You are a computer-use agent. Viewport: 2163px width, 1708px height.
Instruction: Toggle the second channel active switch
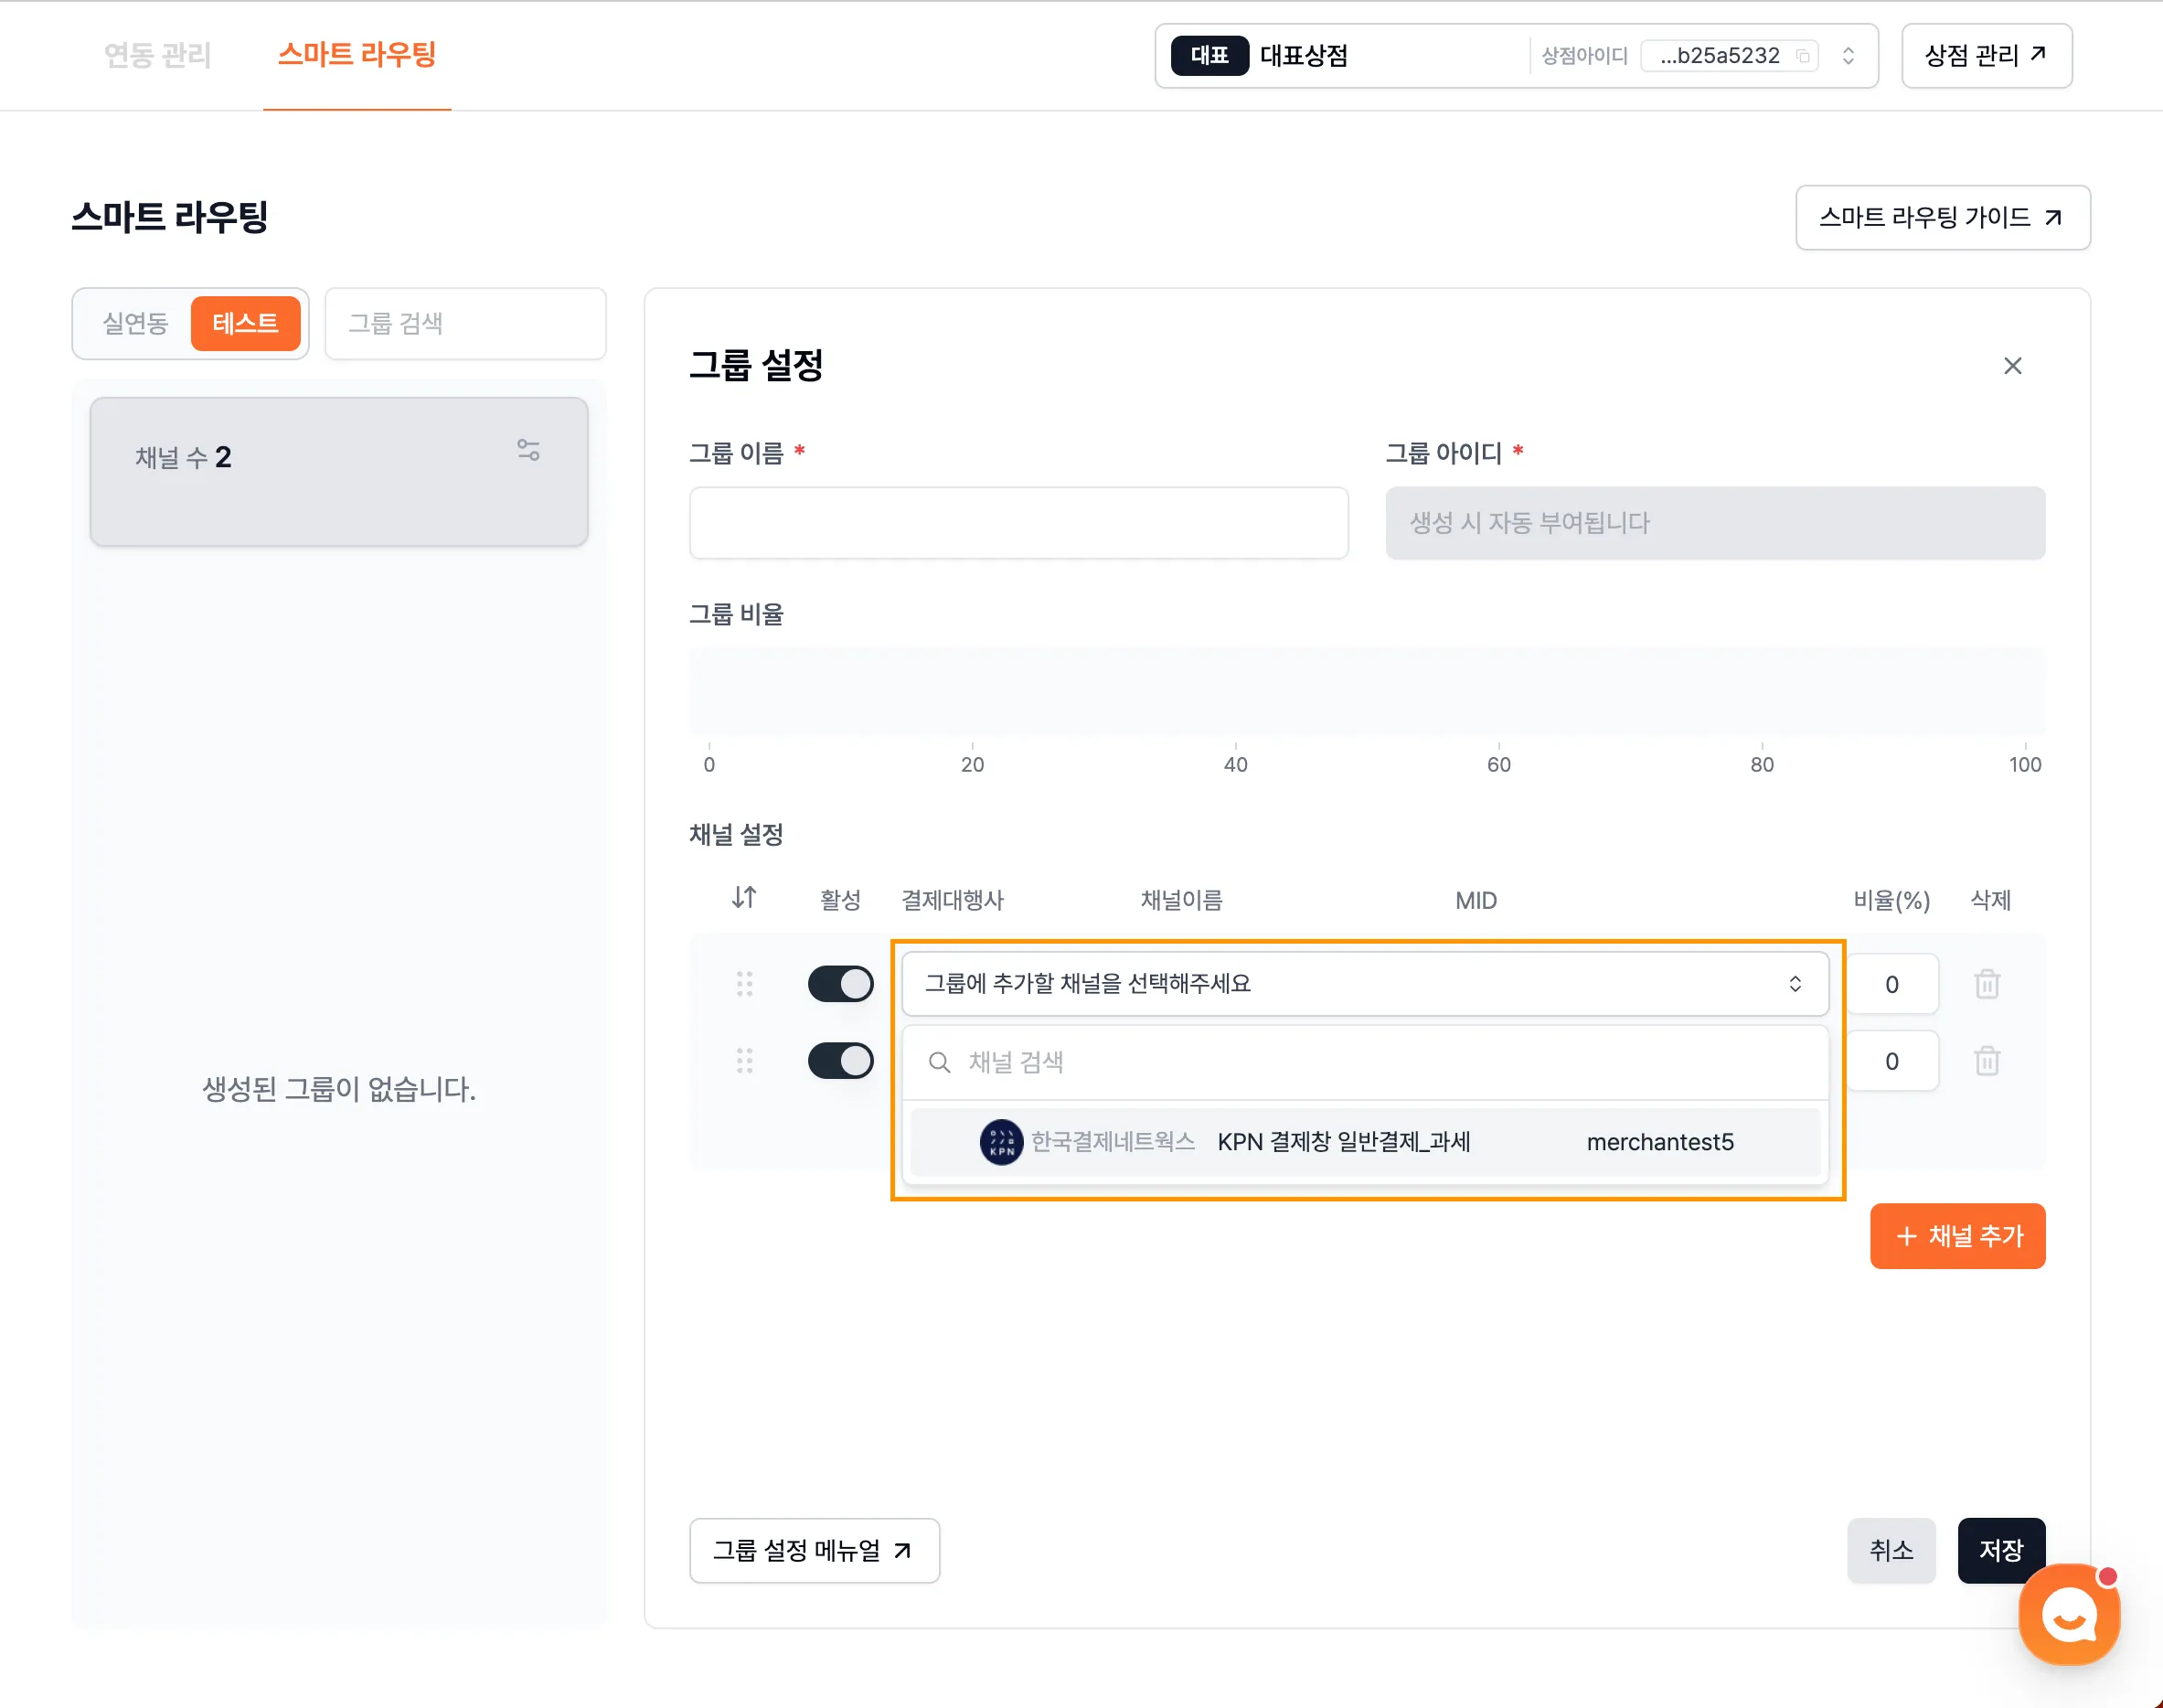[x=840, y=1061]
